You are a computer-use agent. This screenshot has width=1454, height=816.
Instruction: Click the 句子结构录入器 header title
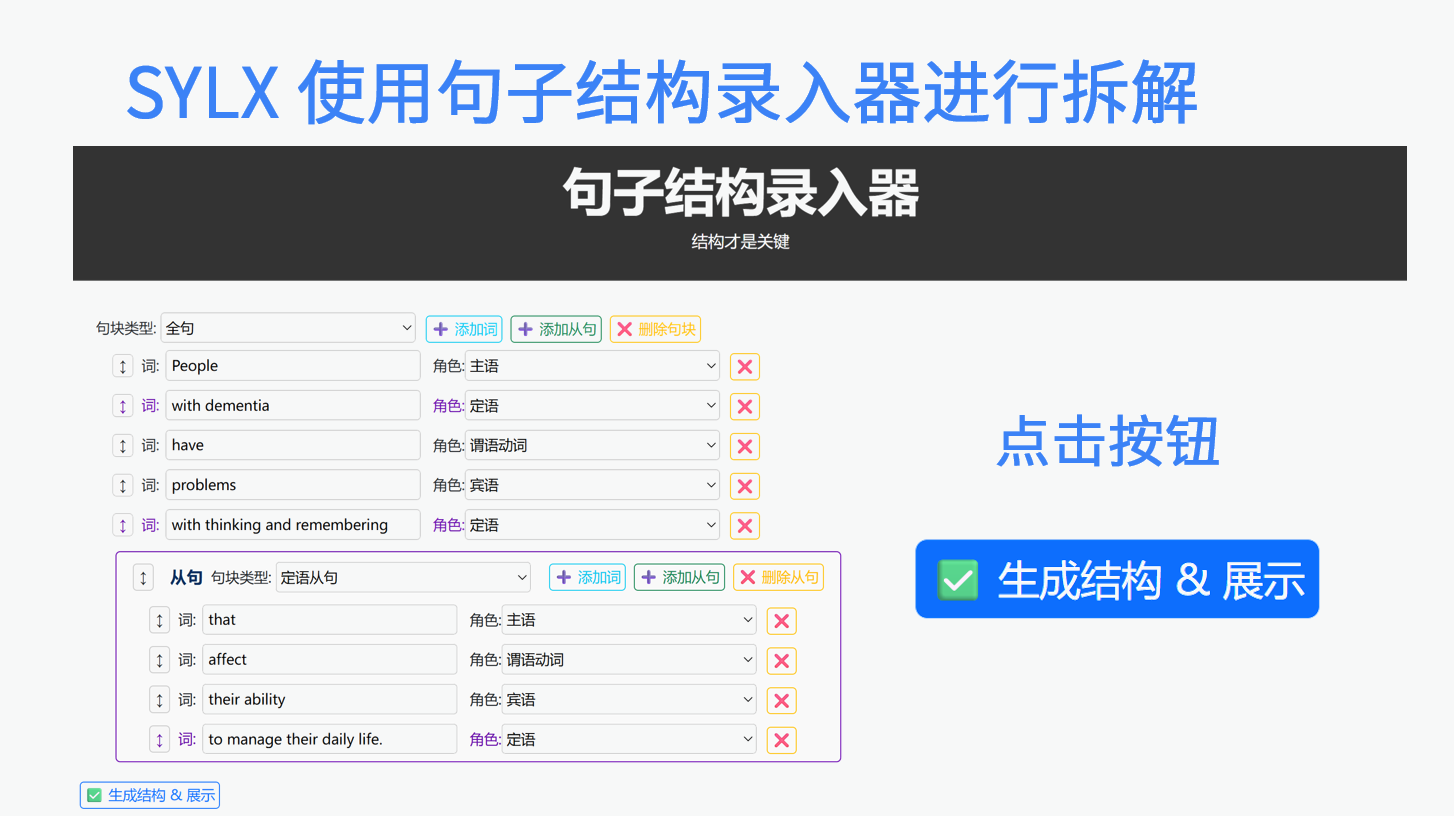(740, 193)
